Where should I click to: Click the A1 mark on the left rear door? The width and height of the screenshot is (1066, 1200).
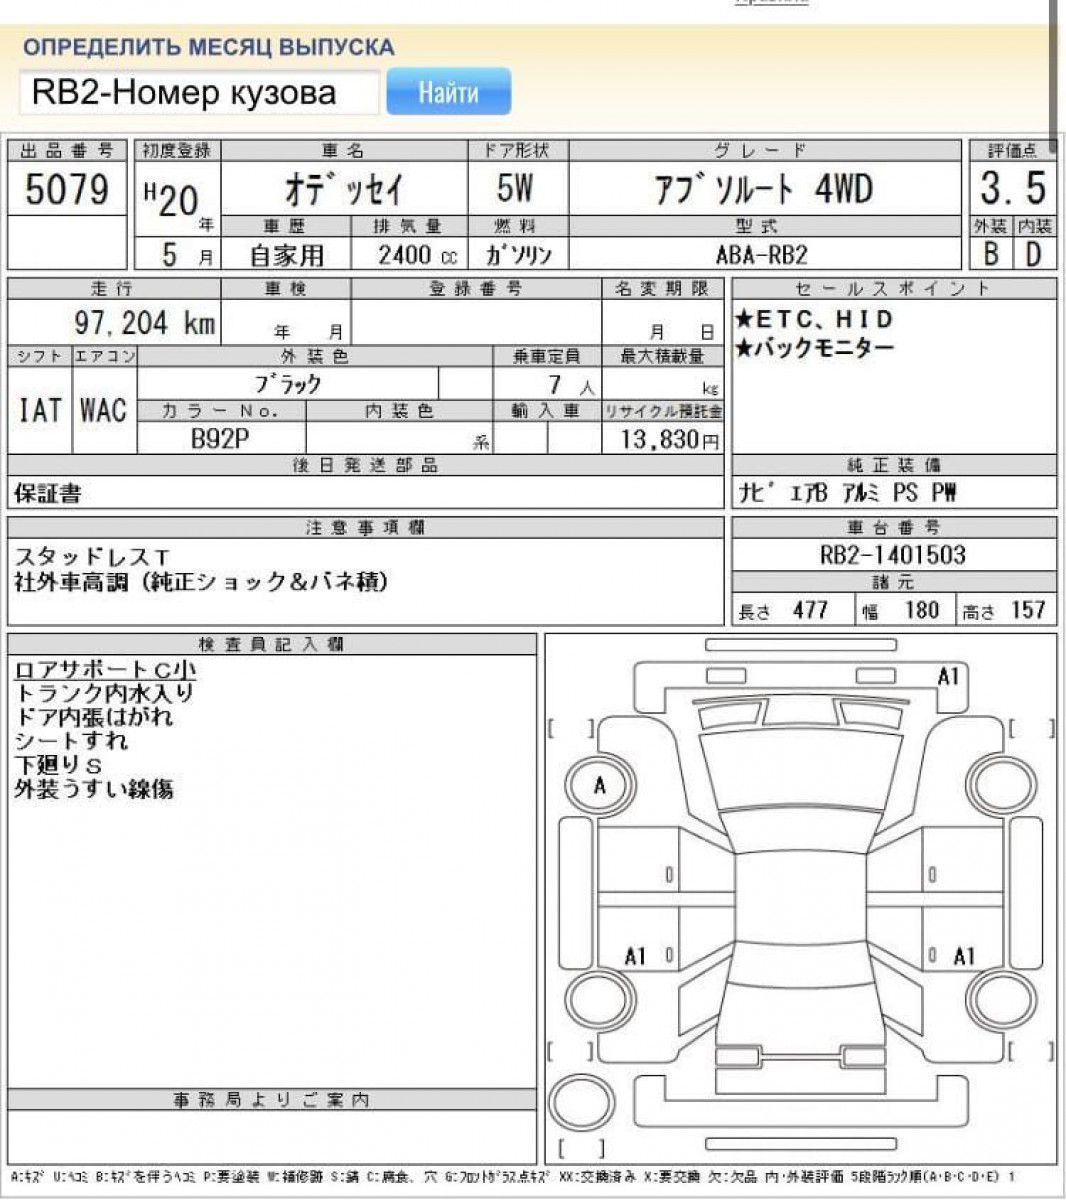pyautogui.click(x=636, y=956)
